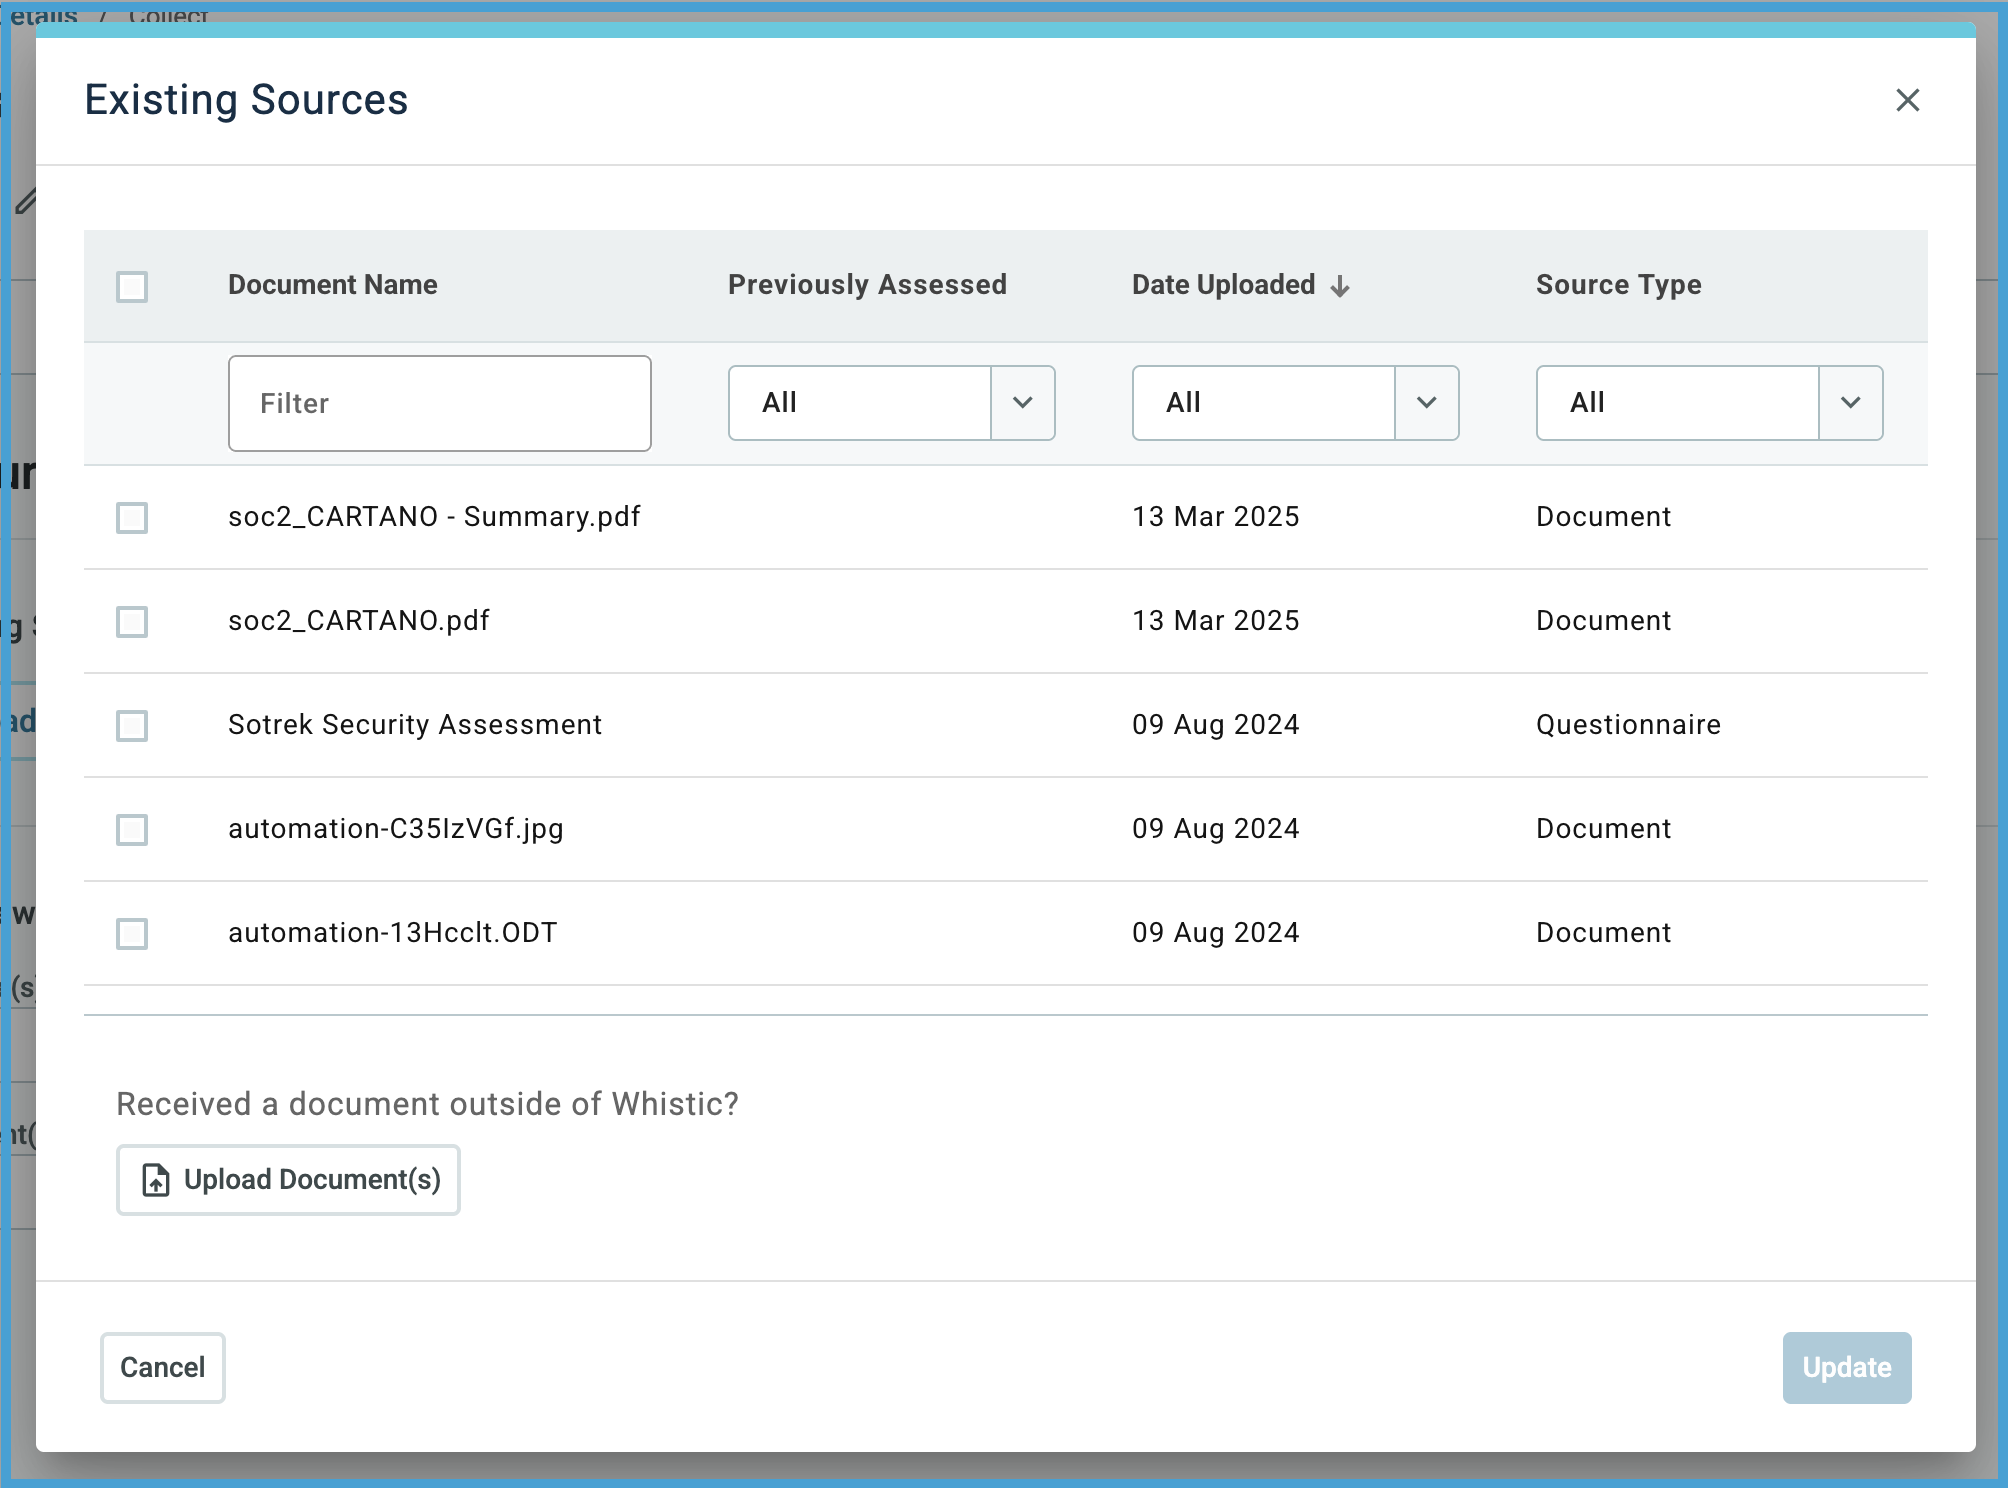
Task: Select the Sotrek Security Assessment checkbox
Action: click(131, 726)
